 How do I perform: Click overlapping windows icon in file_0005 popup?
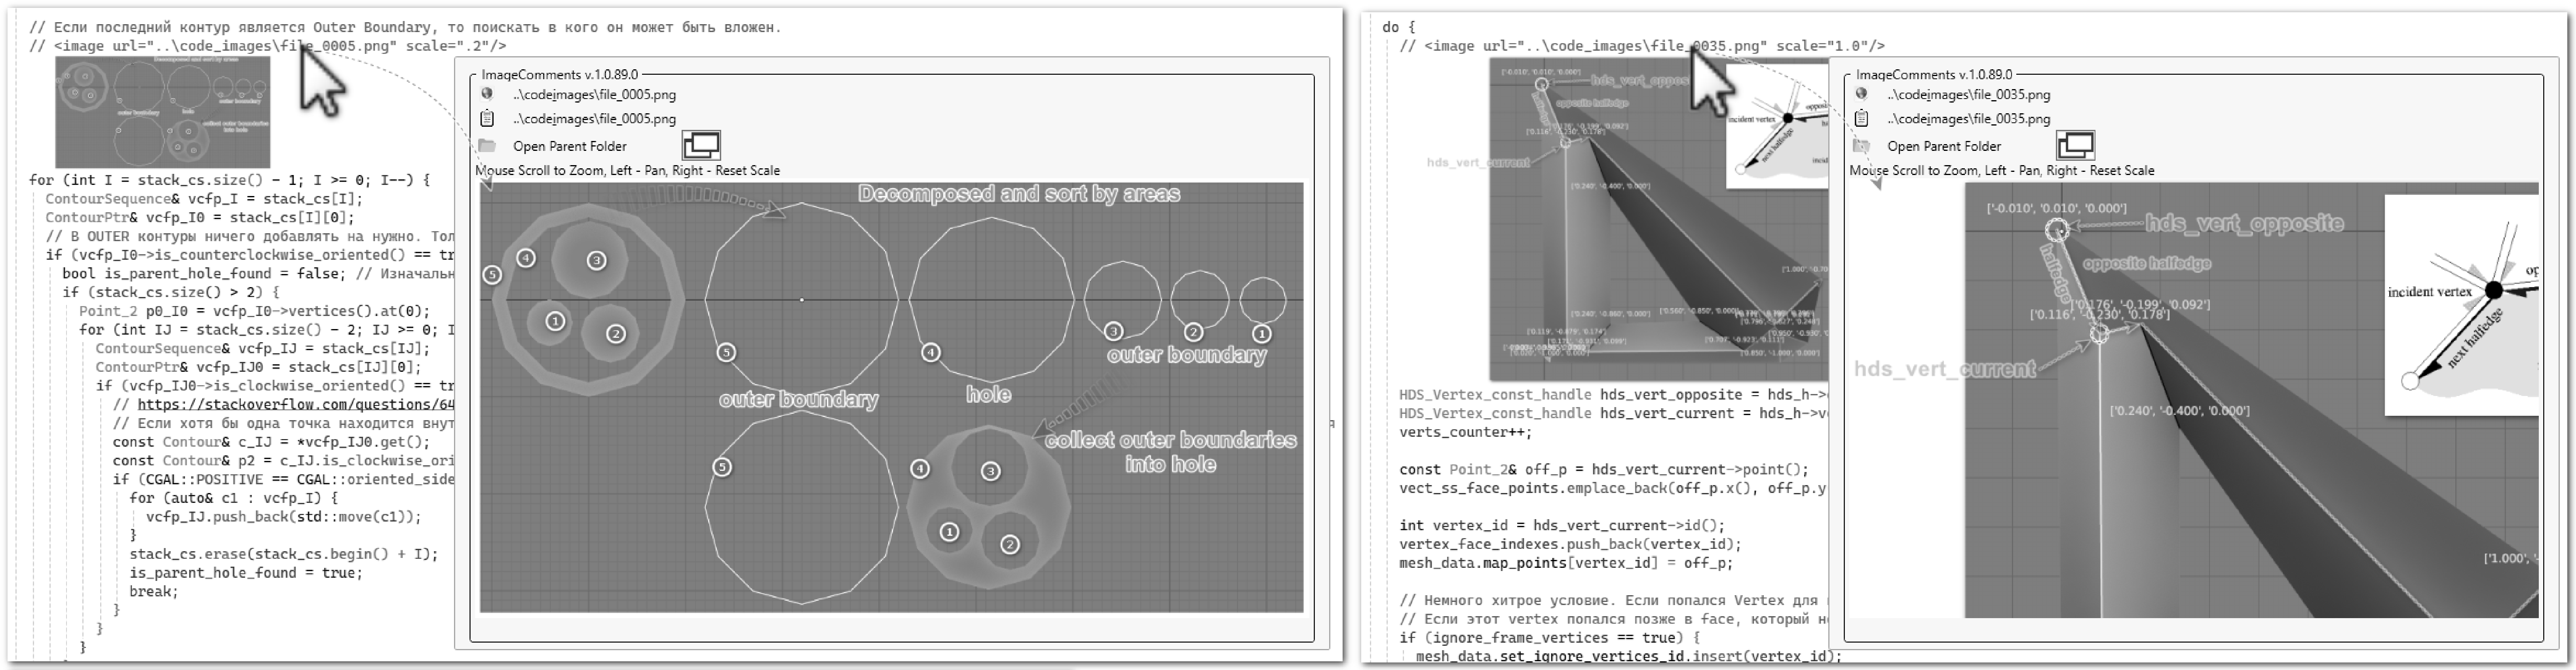pos(701,145)
